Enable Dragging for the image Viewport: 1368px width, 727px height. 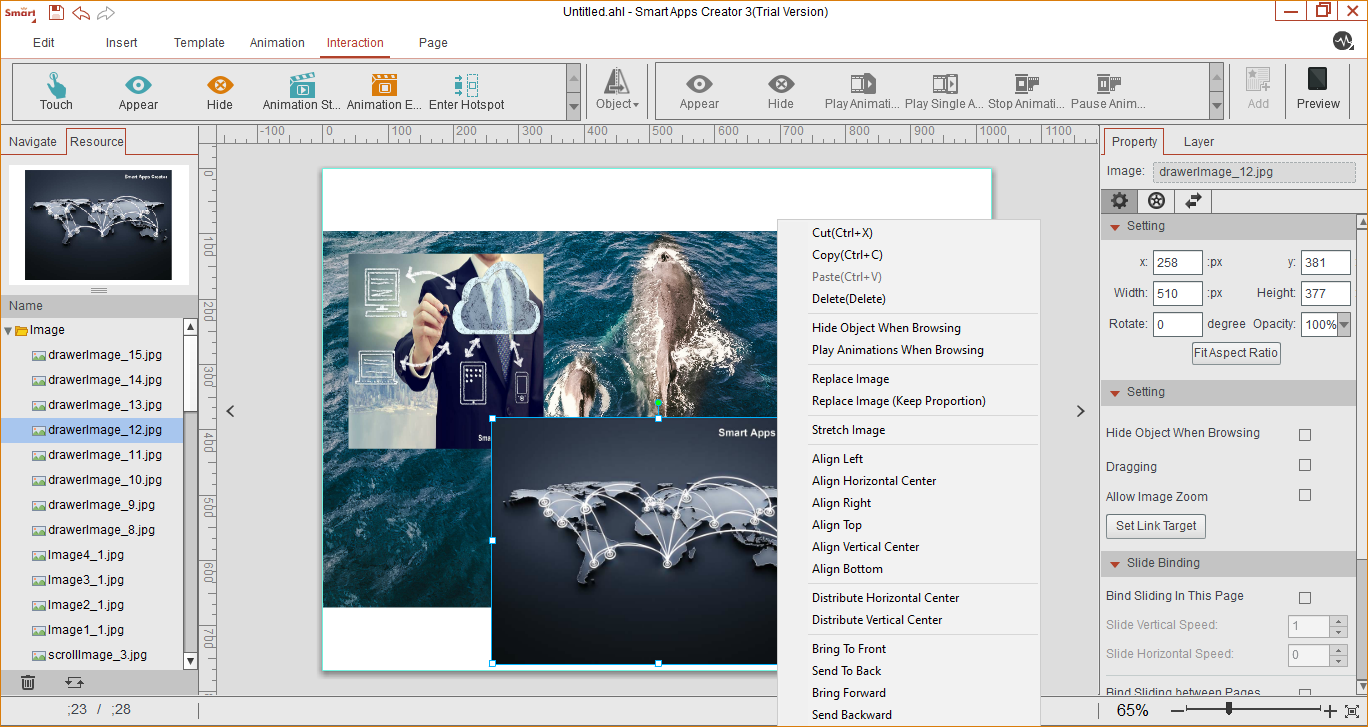pyautogui.click(x=1304, y=464)
